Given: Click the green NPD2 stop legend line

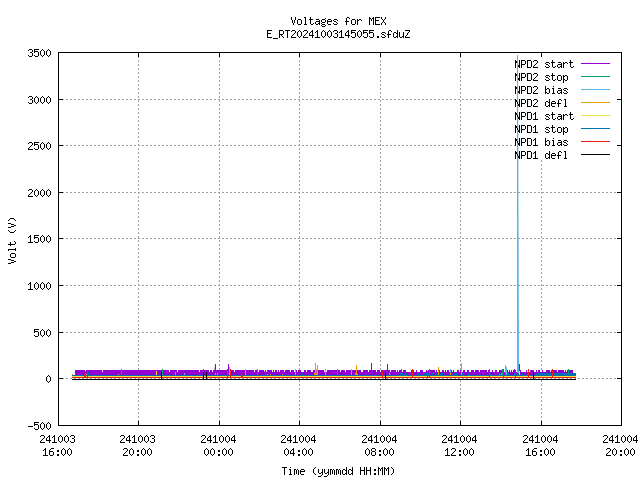Looking at the screenshot, I should 595,77.
